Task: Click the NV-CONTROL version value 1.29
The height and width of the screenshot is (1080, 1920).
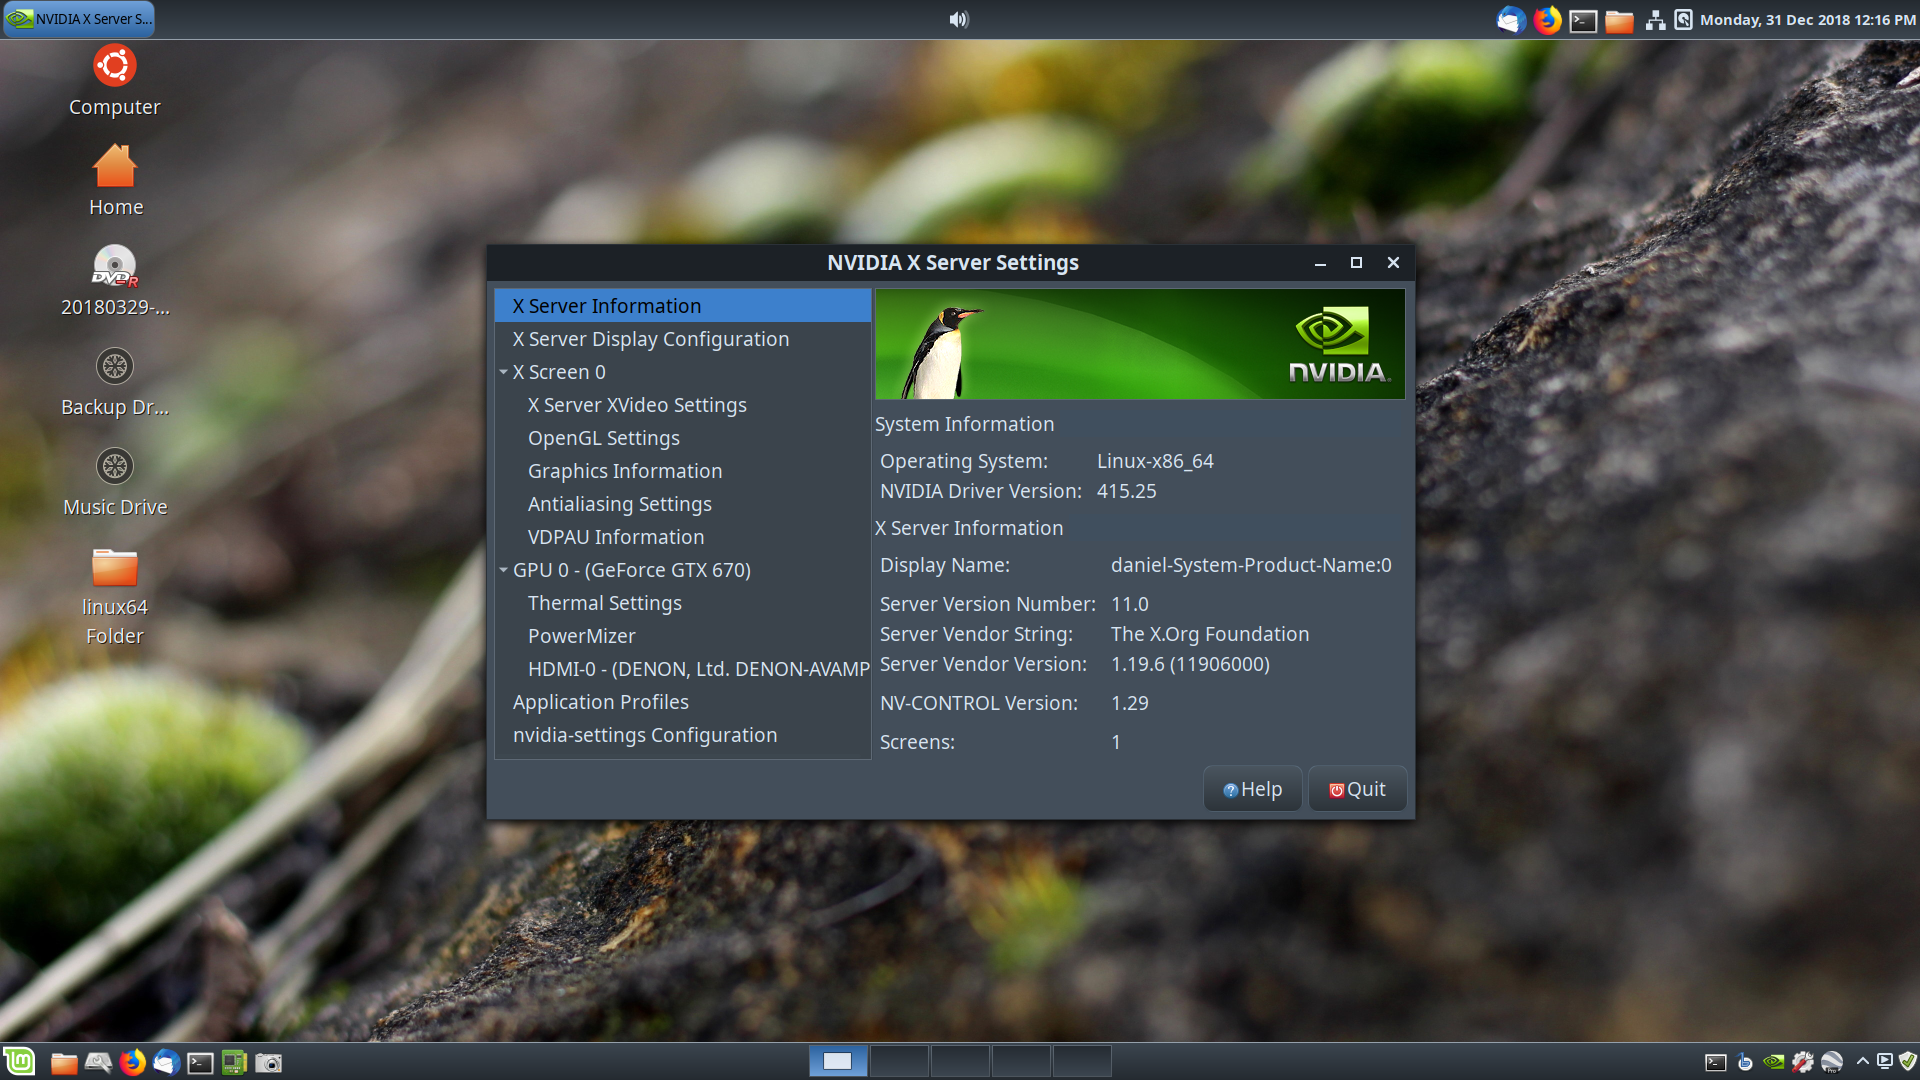Action: pos(1129,703)
